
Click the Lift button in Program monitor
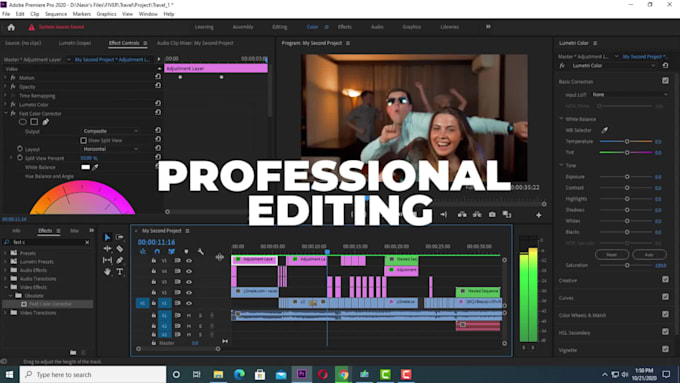coord(462,215)
